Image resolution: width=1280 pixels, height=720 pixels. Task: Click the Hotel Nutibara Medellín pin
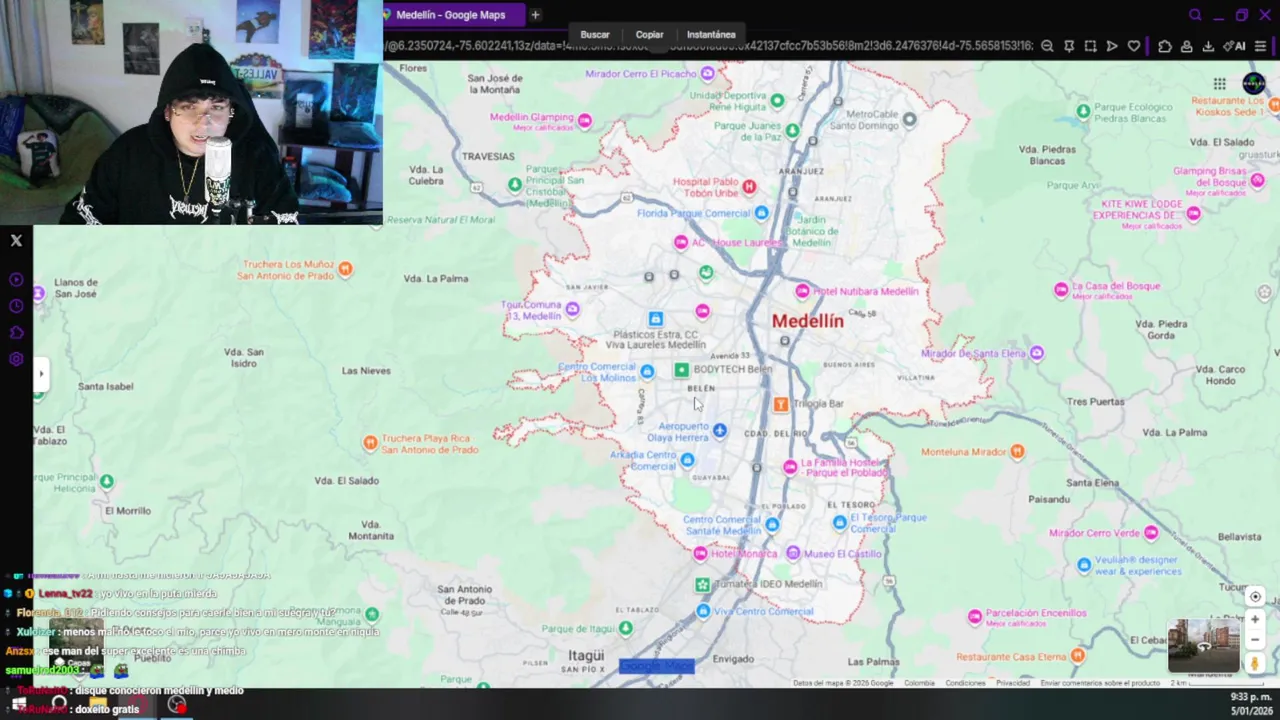coord(802,291)
